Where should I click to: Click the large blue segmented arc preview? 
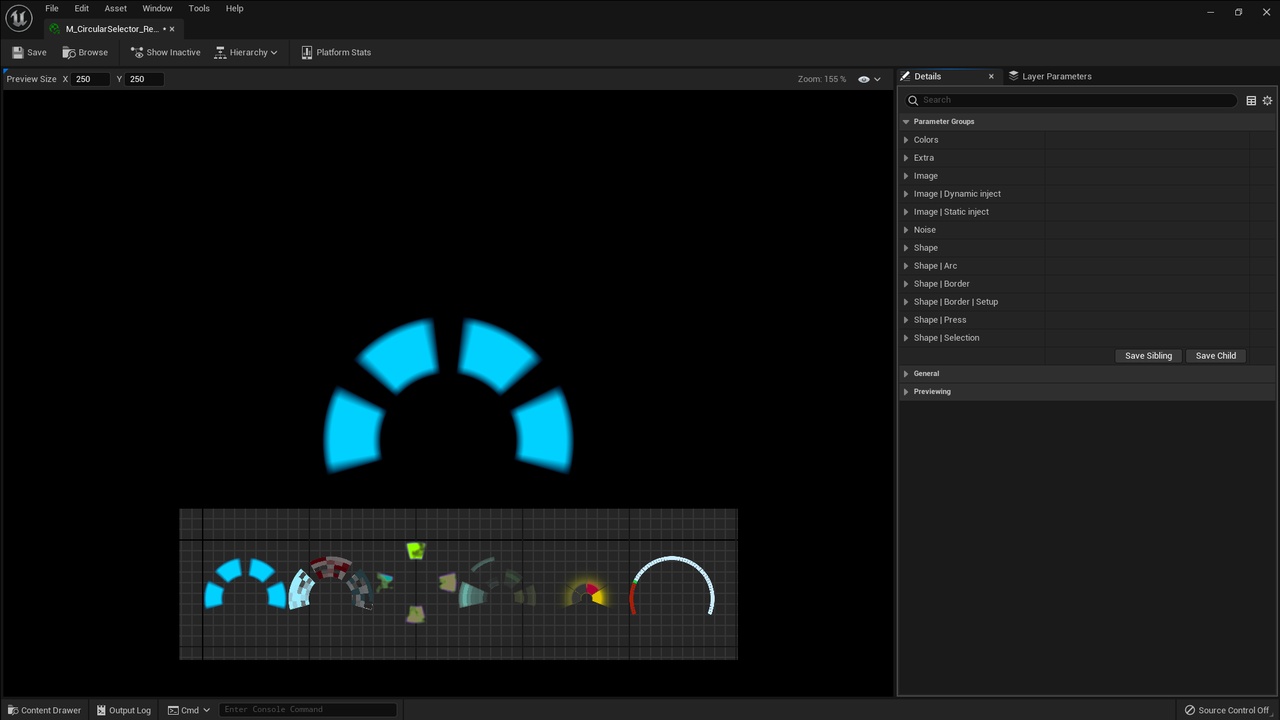tap(448, 395)
